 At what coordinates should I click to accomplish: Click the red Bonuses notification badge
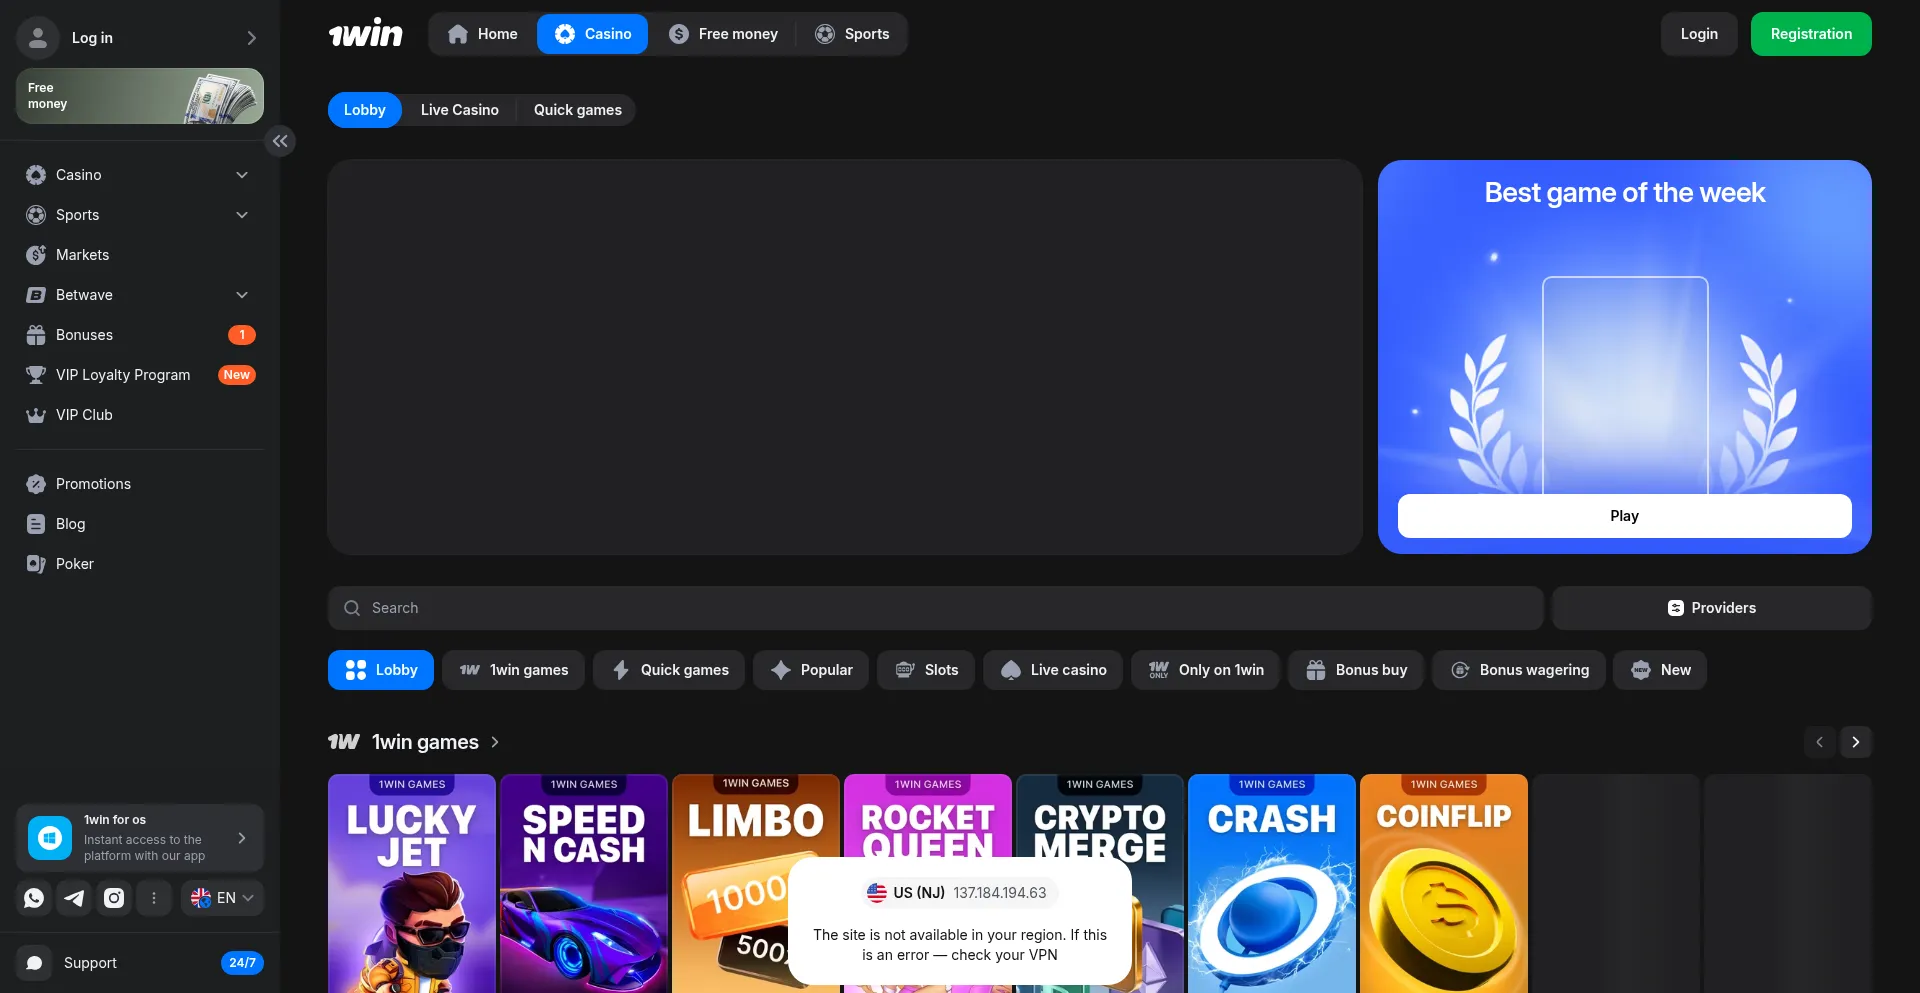pos(242,335)
